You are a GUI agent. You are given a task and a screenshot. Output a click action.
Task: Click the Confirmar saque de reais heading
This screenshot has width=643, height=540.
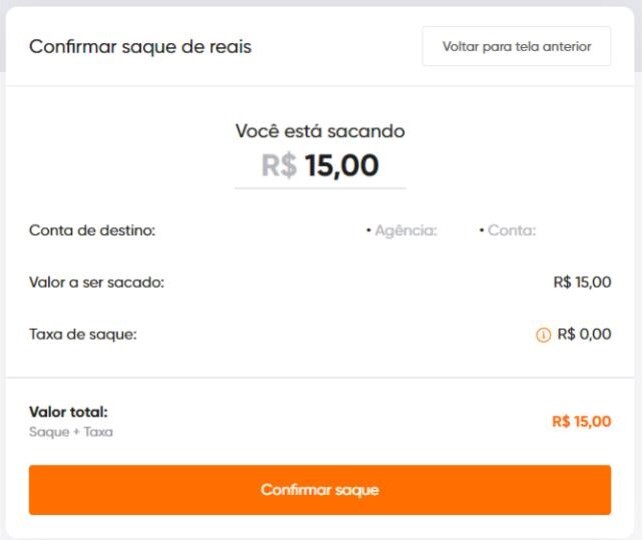[x=140, y=47]
